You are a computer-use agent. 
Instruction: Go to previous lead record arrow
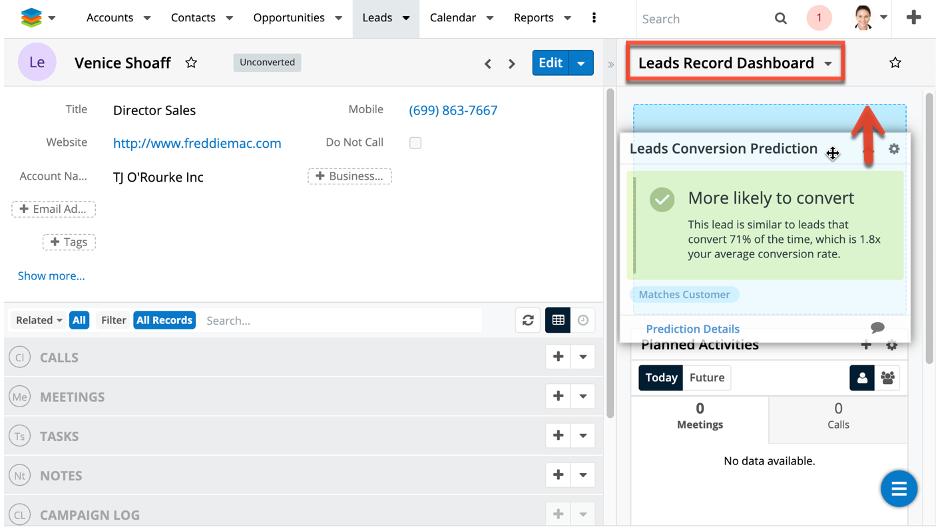(488, 63)
